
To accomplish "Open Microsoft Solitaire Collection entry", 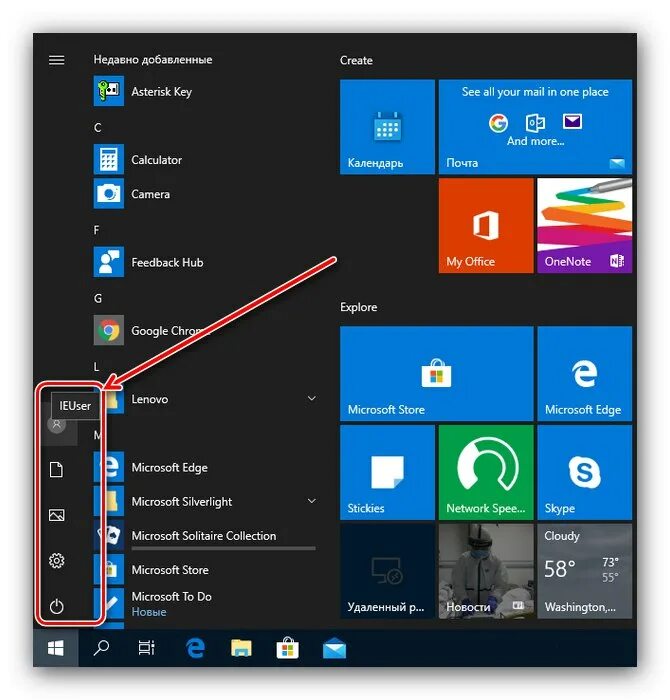I will click(204, 536).
